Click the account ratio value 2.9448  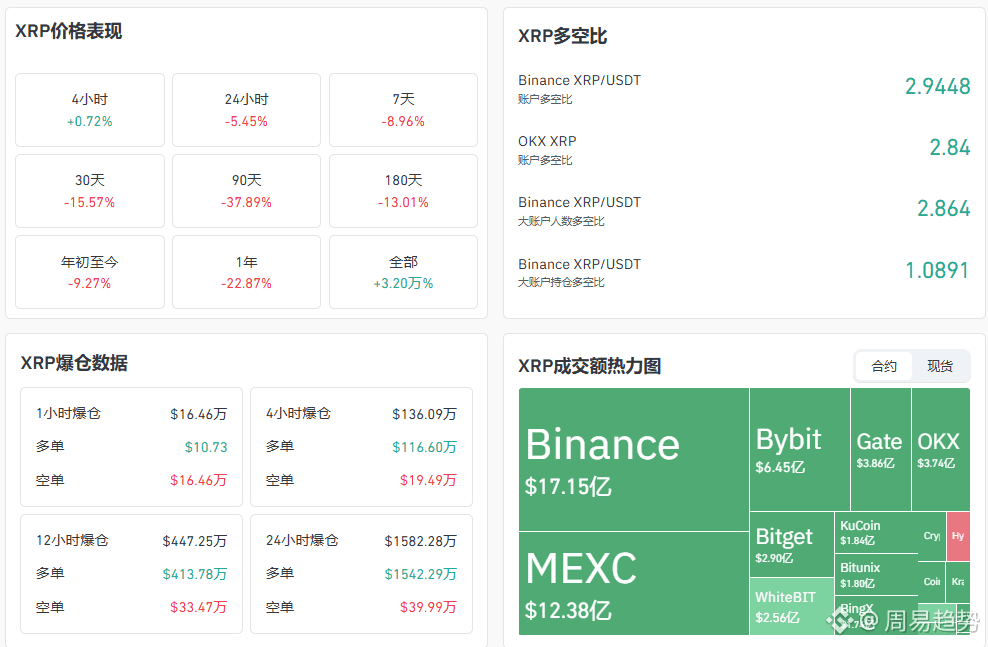[x=938, y=86]
